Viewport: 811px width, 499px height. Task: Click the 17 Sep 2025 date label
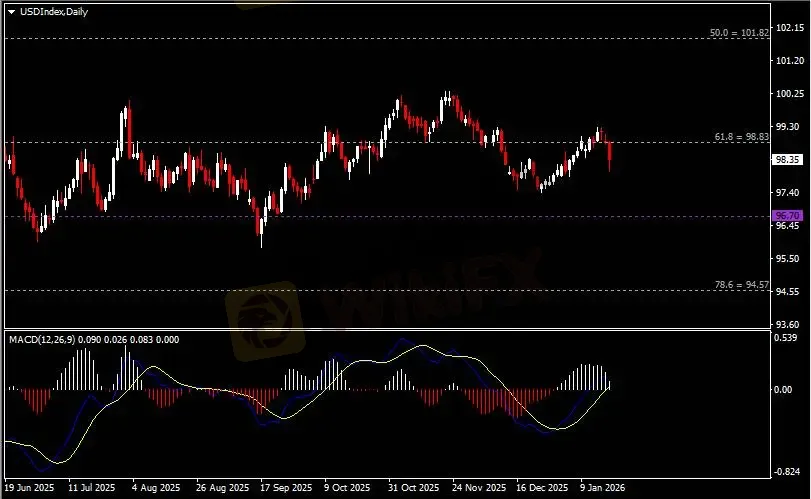tap(286, 488)
